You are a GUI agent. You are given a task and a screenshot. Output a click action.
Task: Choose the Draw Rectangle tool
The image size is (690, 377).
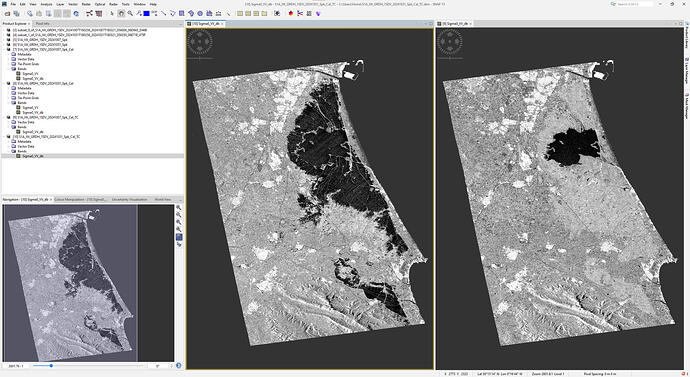181,14
